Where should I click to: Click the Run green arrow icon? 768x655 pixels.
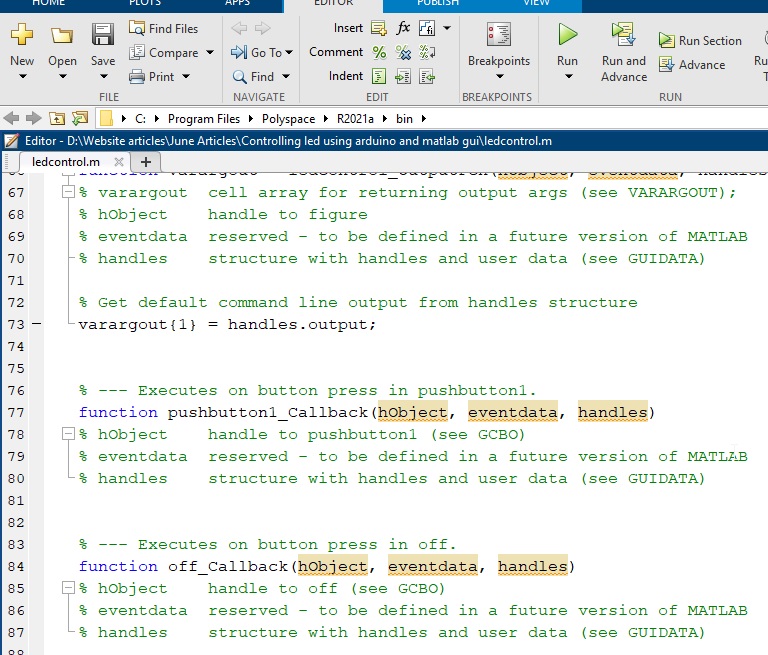567,35
